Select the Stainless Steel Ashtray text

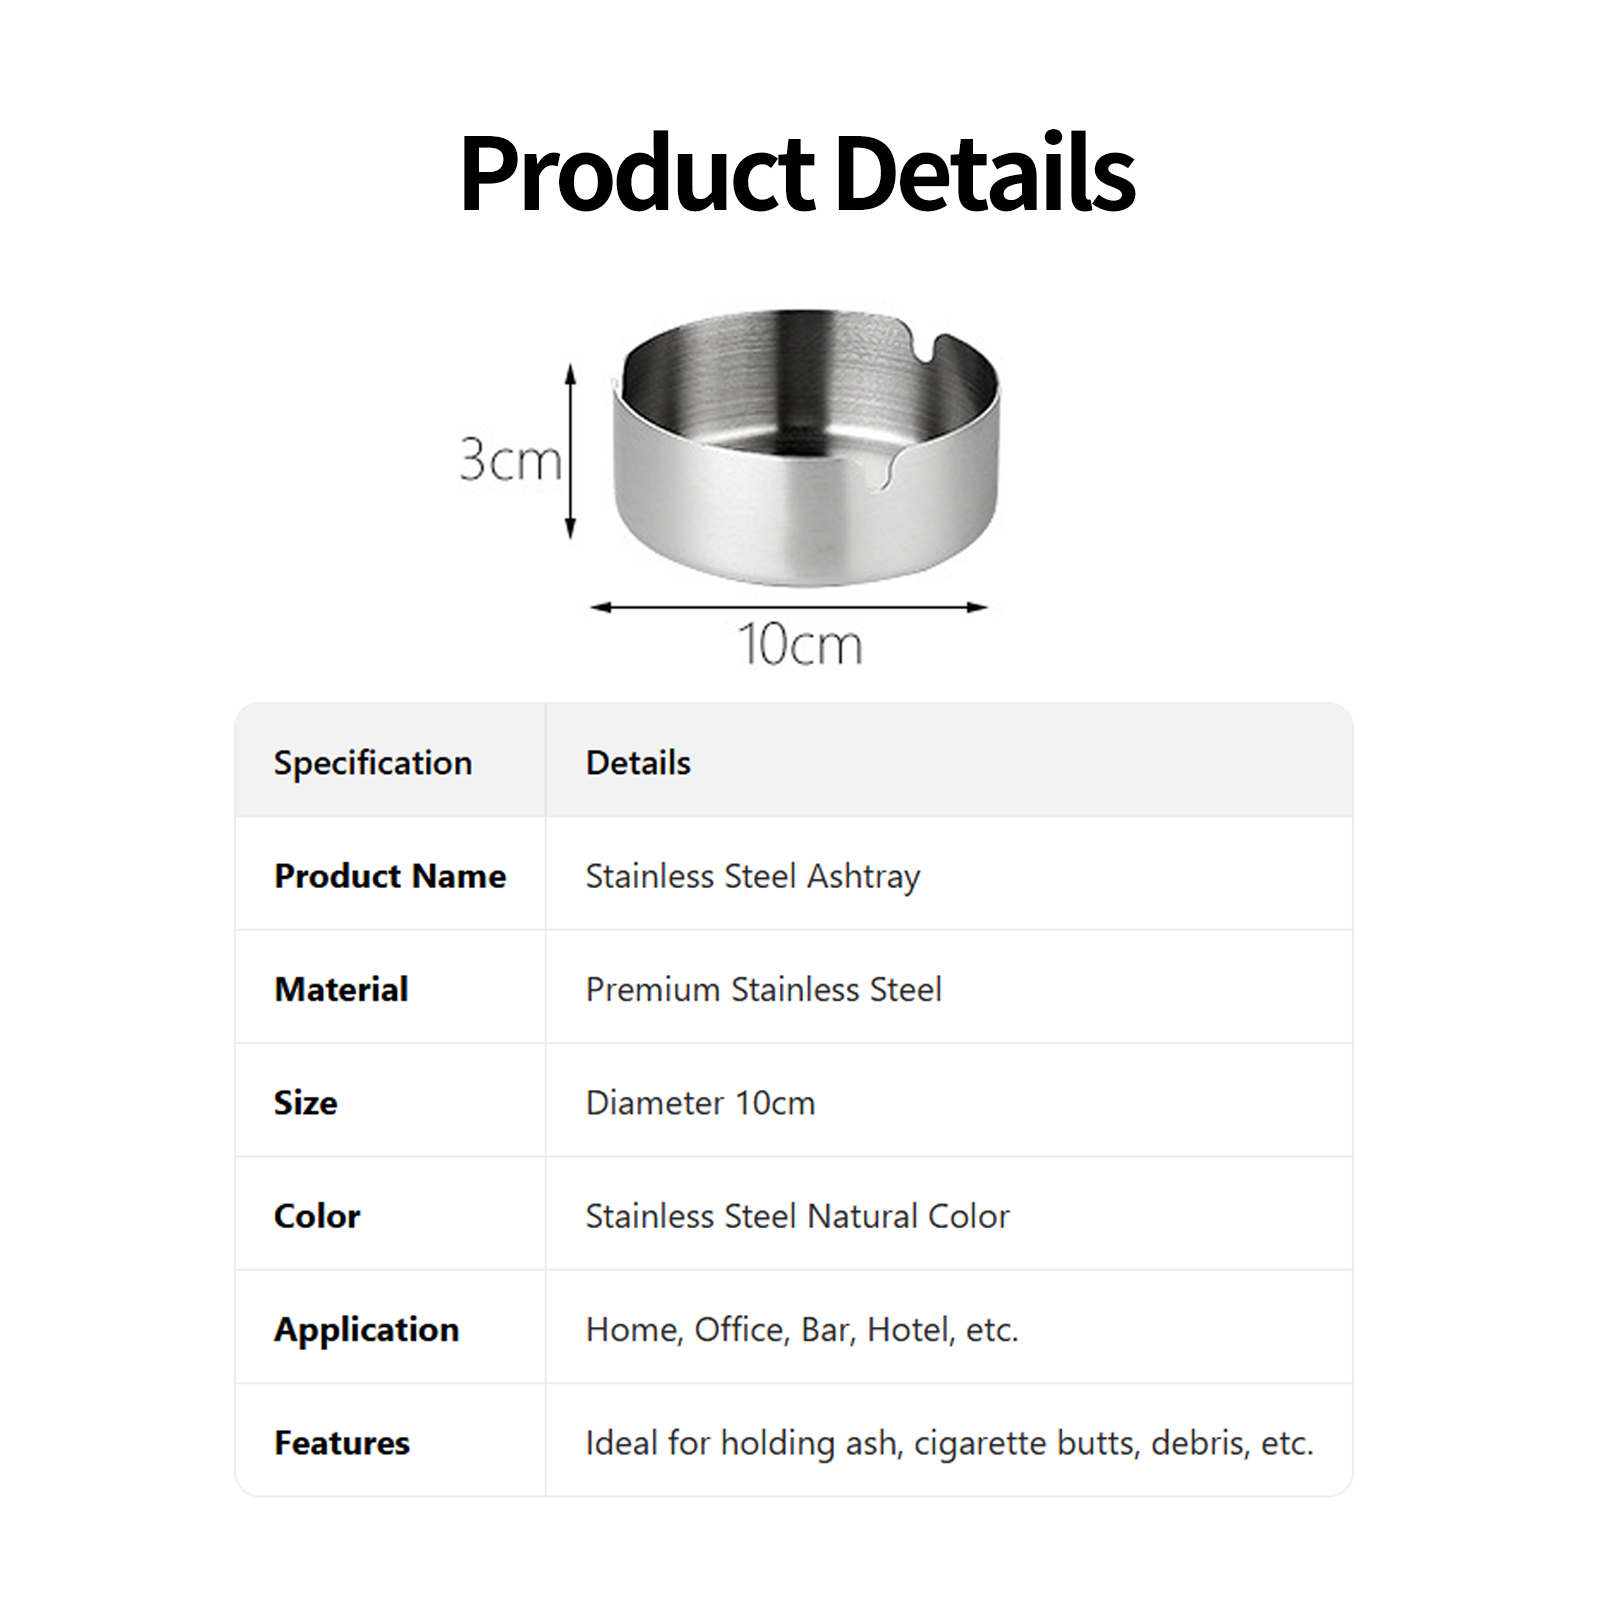752,876
